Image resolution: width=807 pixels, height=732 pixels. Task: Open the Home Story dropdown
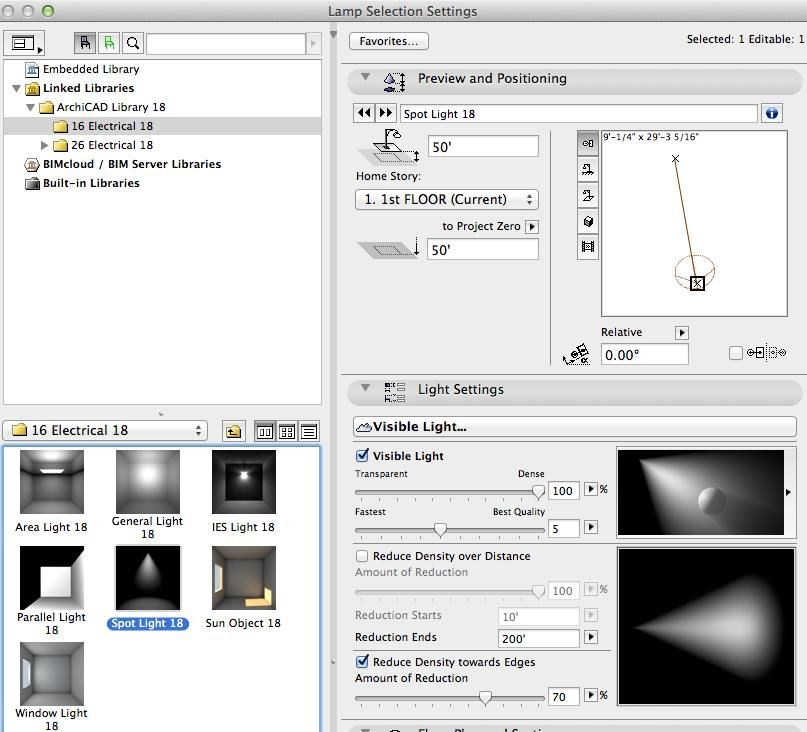click(447, 199)
